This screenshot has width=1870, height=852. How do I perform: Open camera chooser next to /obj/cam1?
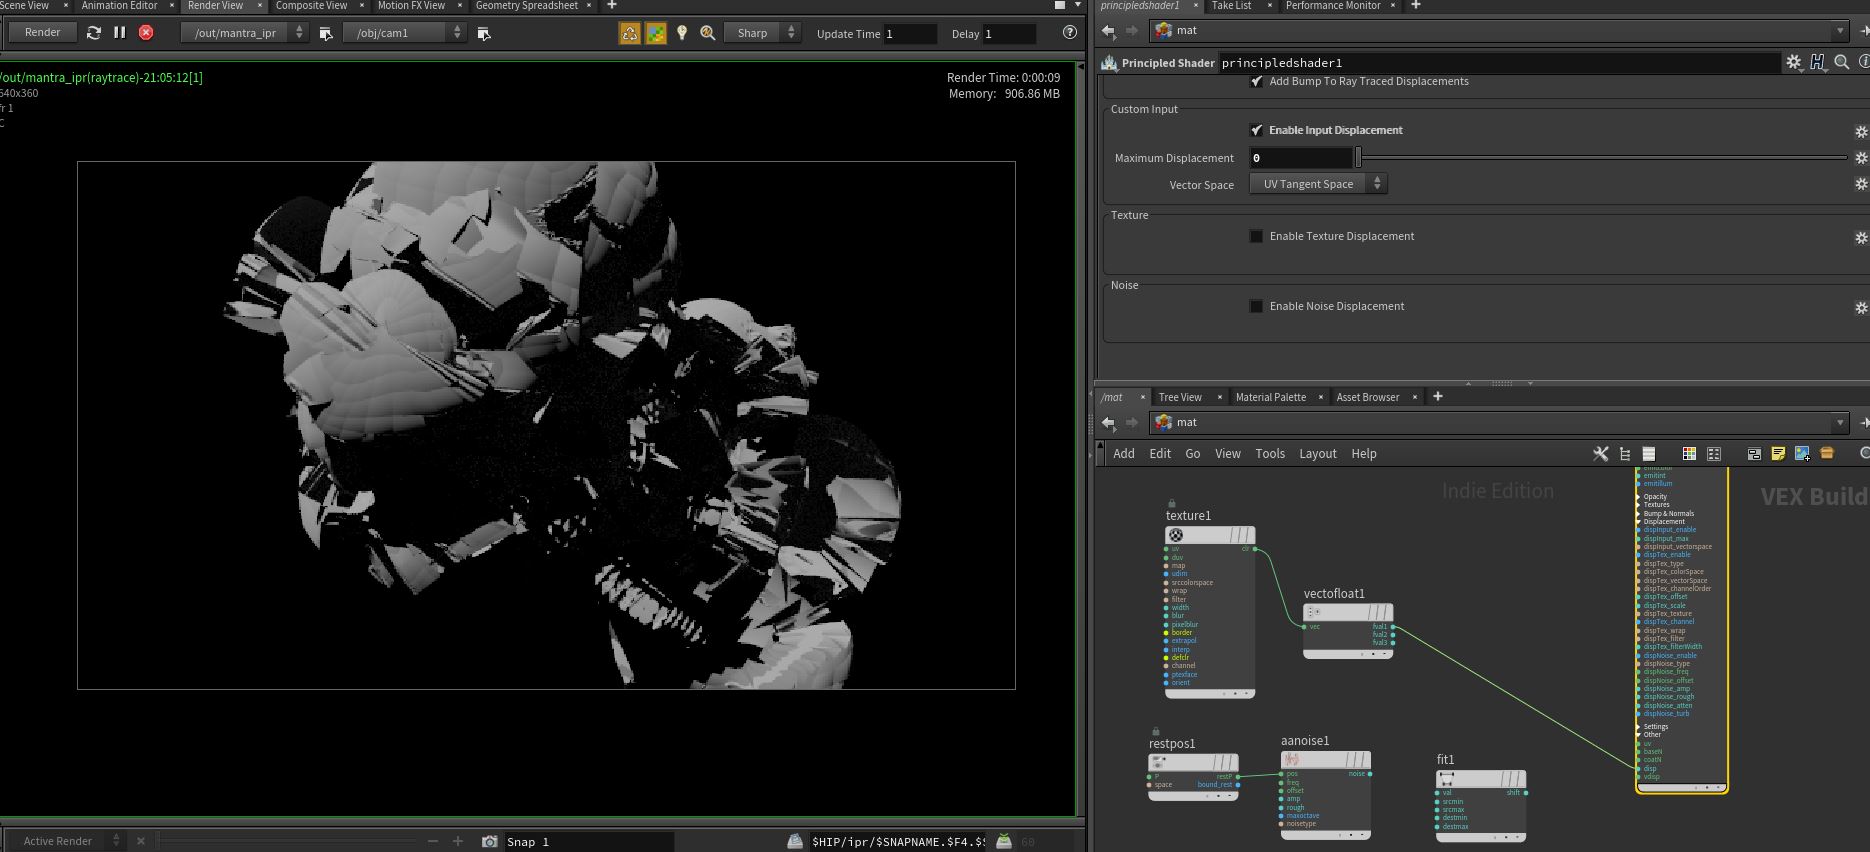click(x=484, y=34)
